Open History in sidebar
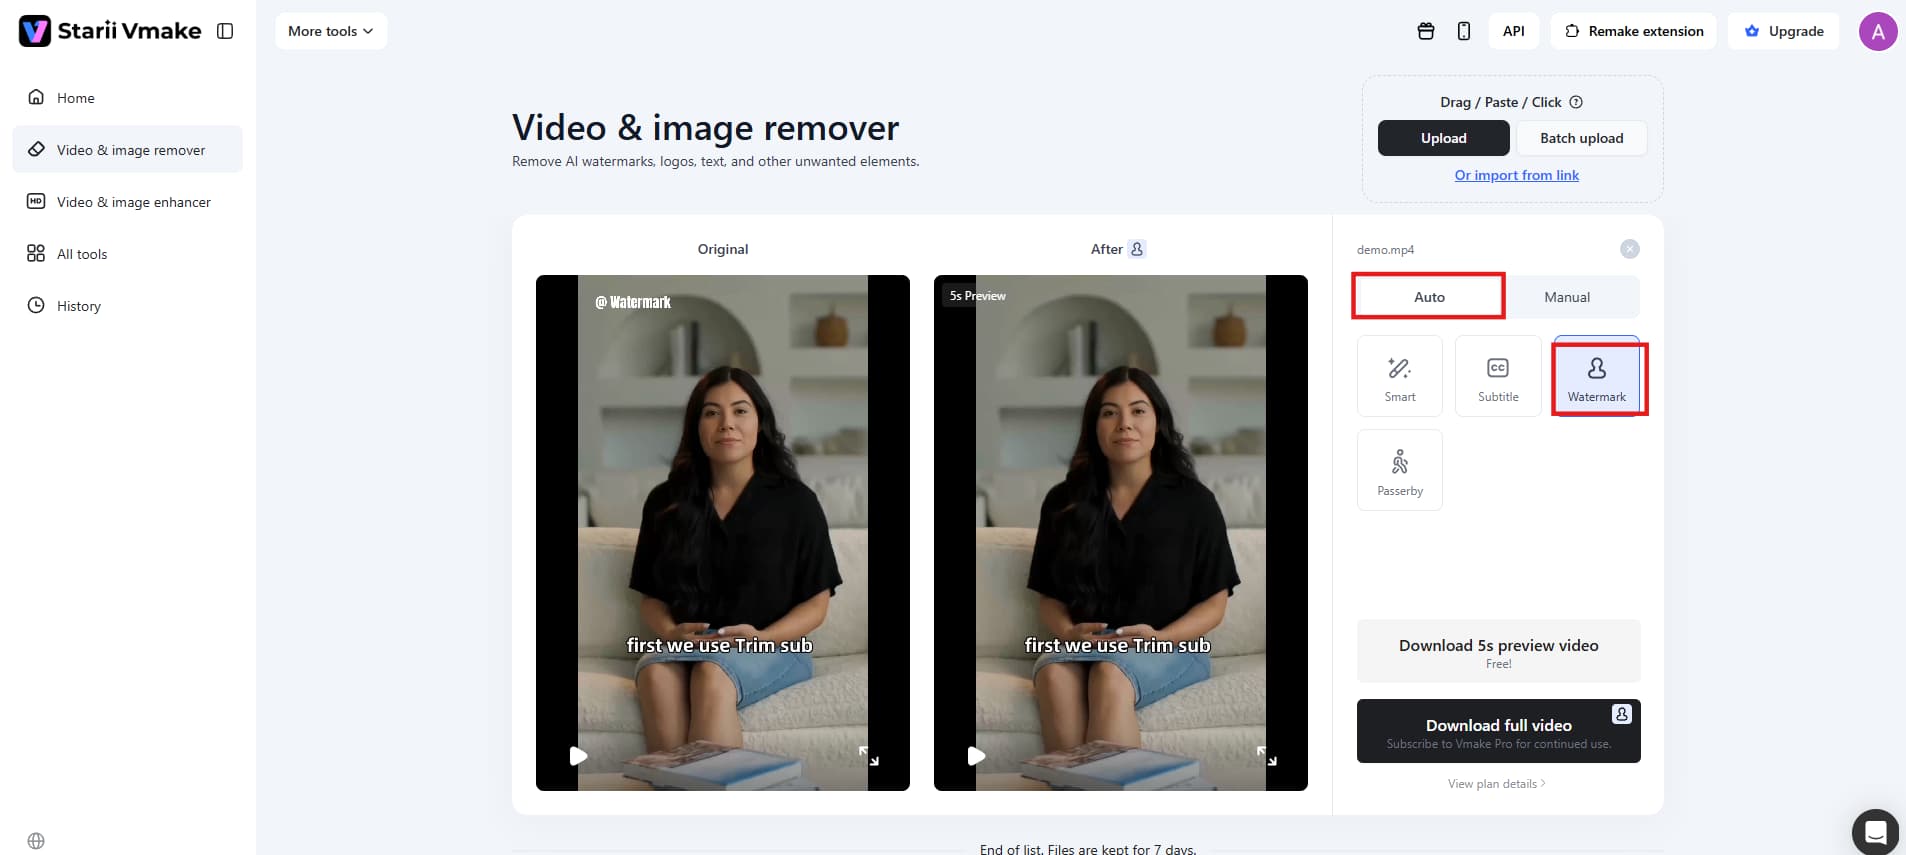 coord(127,306)
